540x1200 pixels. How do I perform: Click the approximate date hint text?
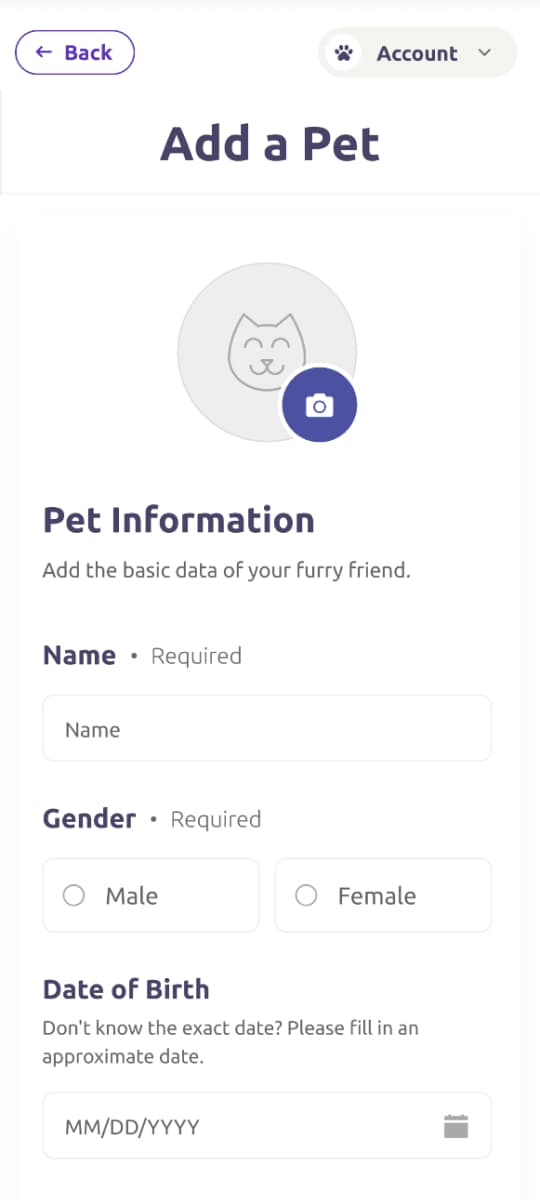click(230, 1042)
